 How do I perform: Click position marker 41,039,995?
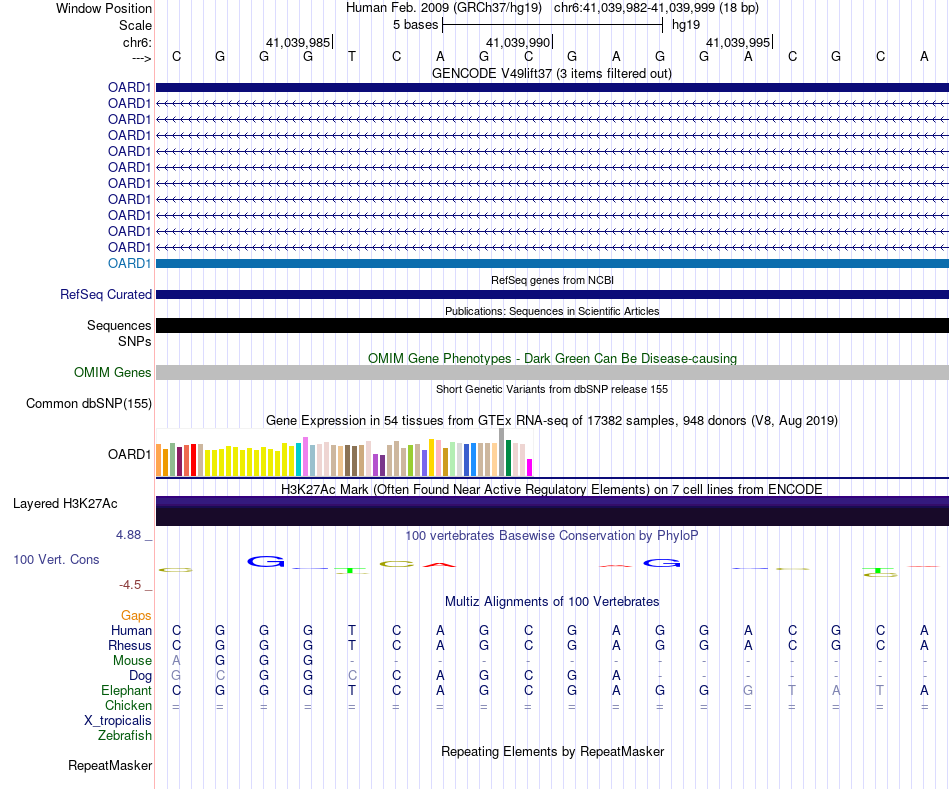(738, 42)
